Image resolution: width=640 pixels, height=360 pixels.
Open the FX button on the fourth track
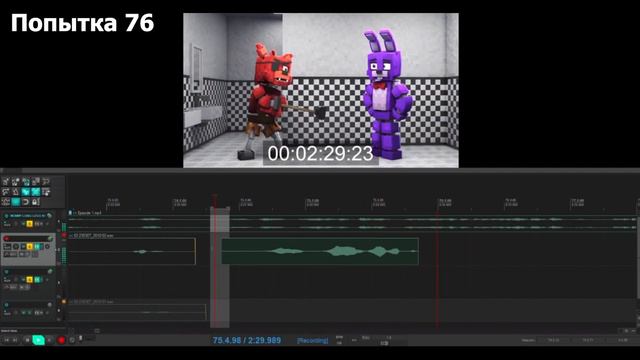point(37,313)
